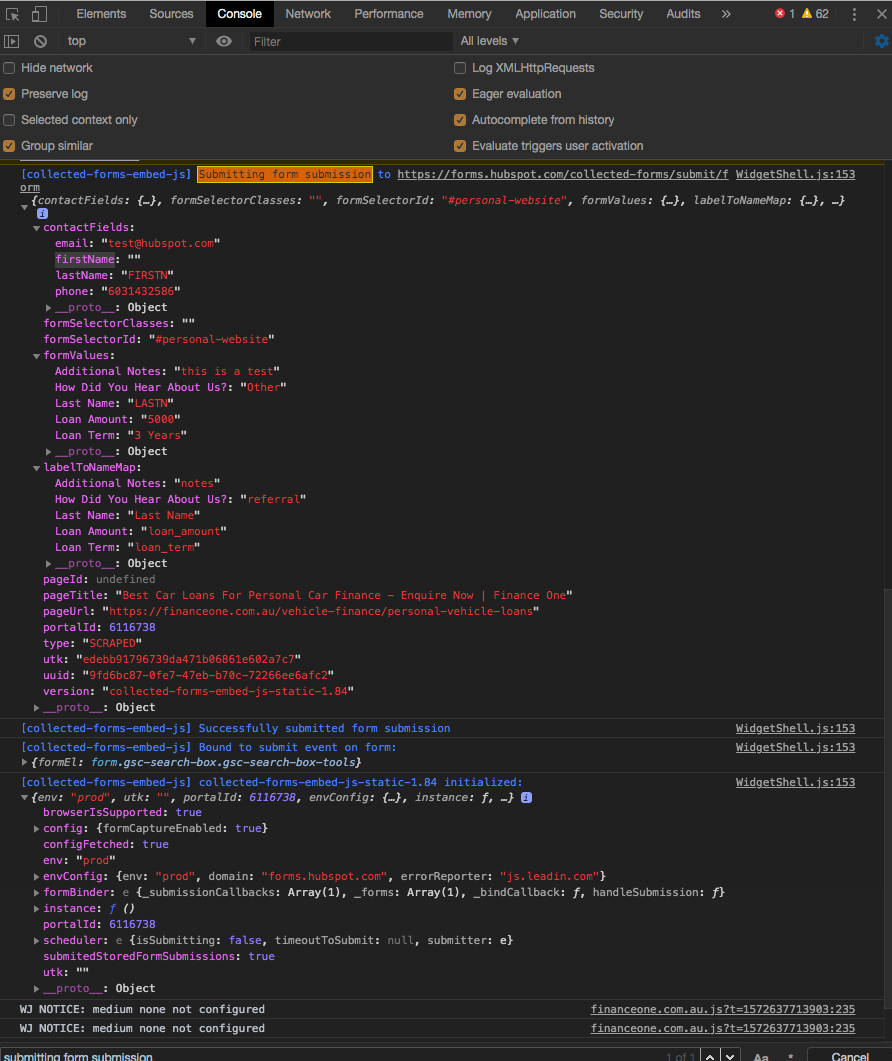This screenshot has width=892, height=1061.
Task: Expand the envConfig node
Action: click(37, 876)
